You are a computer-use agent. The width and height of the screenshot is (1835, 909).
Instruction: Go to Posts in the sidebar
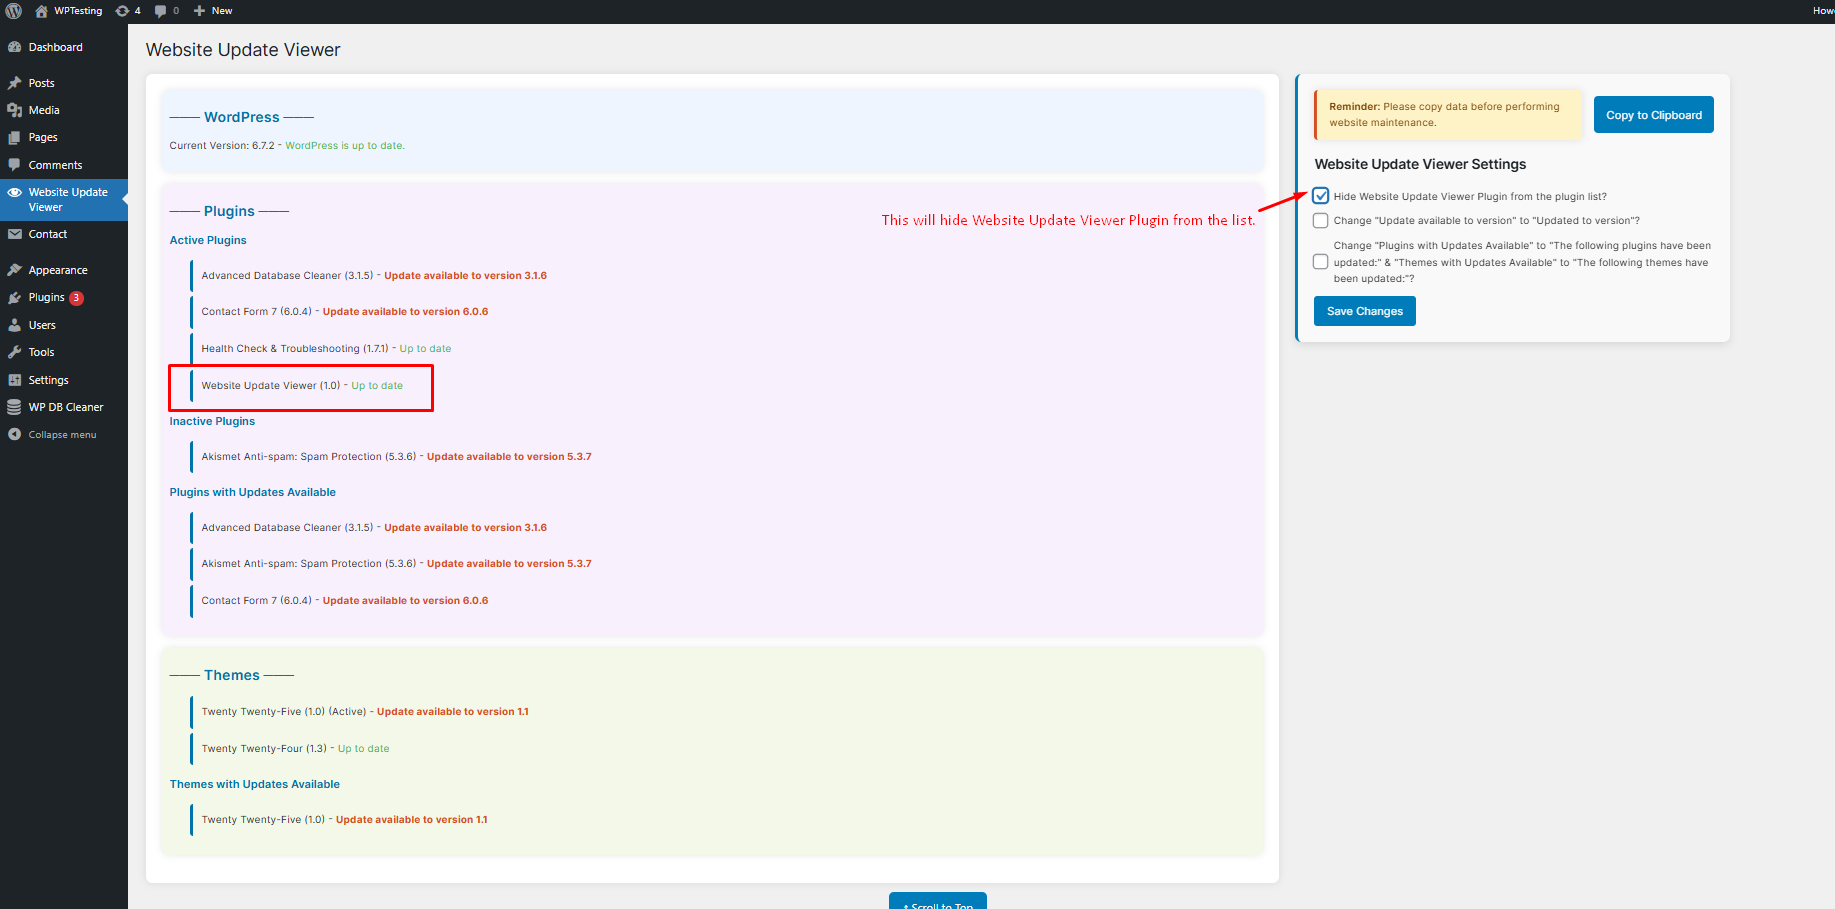pos(64,83)
